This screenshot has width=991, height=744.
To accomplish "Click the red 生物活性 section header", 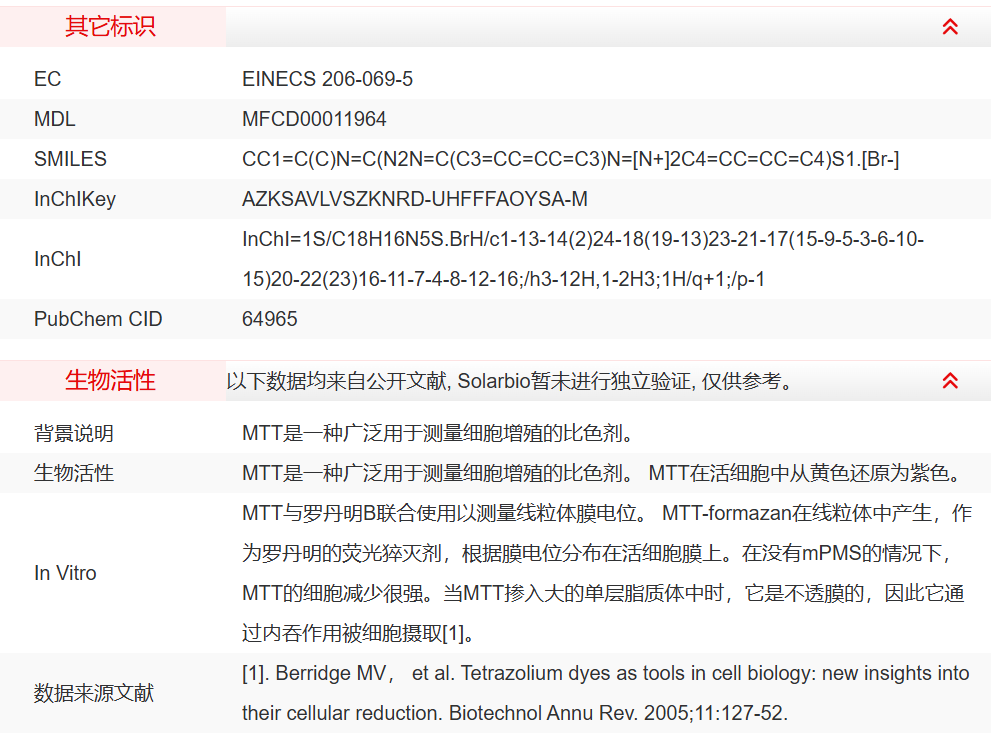I will pos(110,381).
